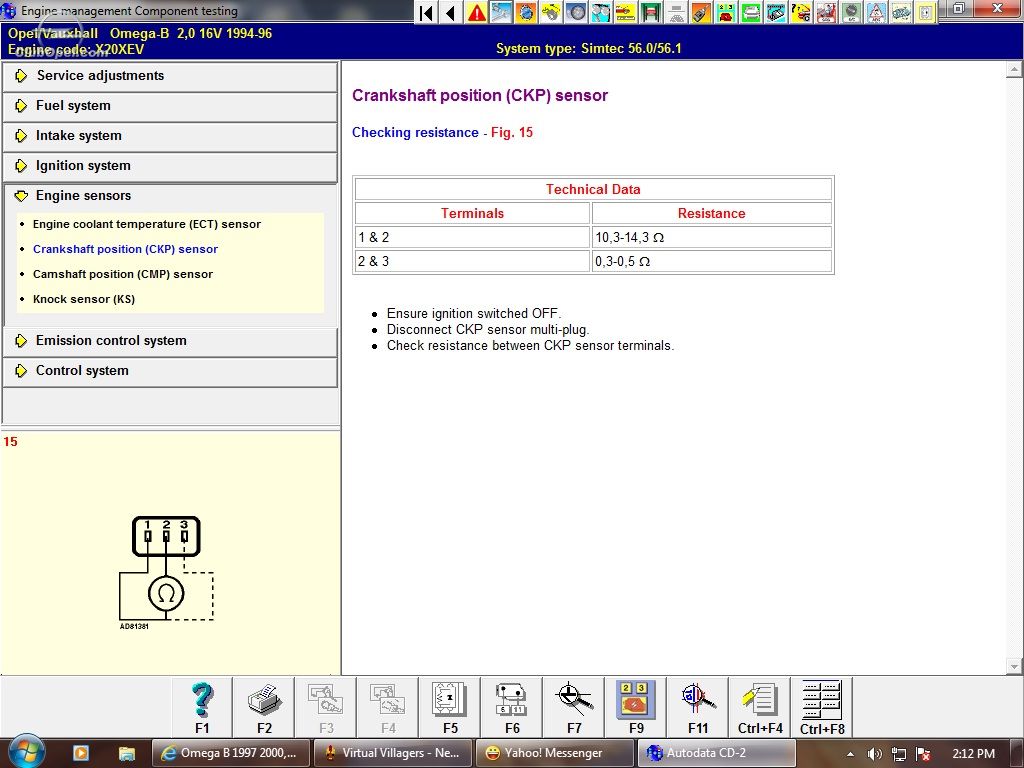Open help with the F1 question mark
The height and width of the screenshot is (768, 1024).
[x=202, y=708]
